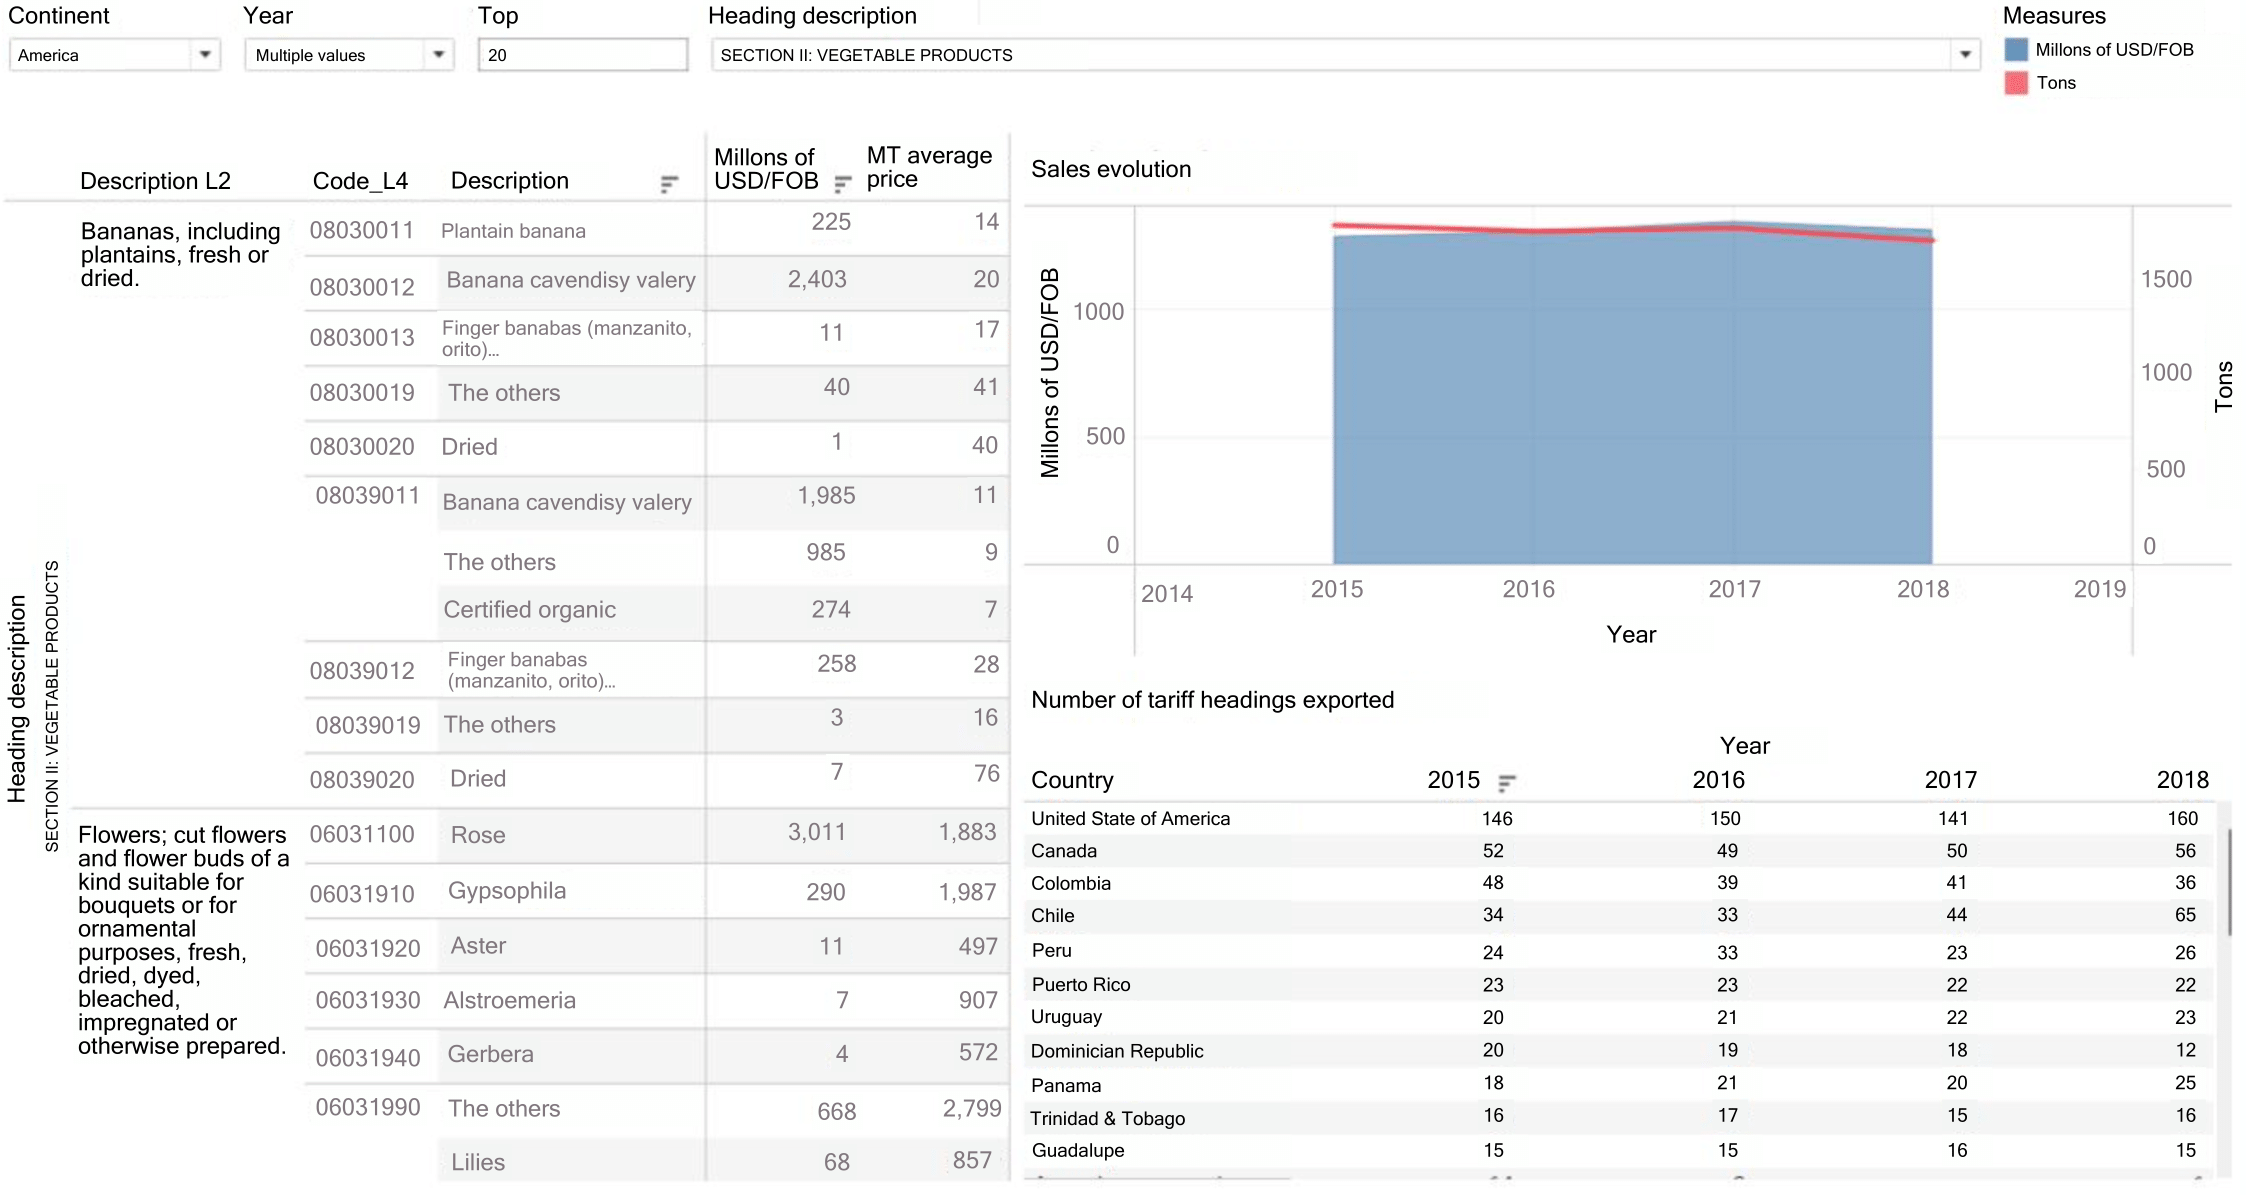The height and width of the screenshot is (1195, 2246).
Task: Click the 2018 column header
Action: [2182, 780]
